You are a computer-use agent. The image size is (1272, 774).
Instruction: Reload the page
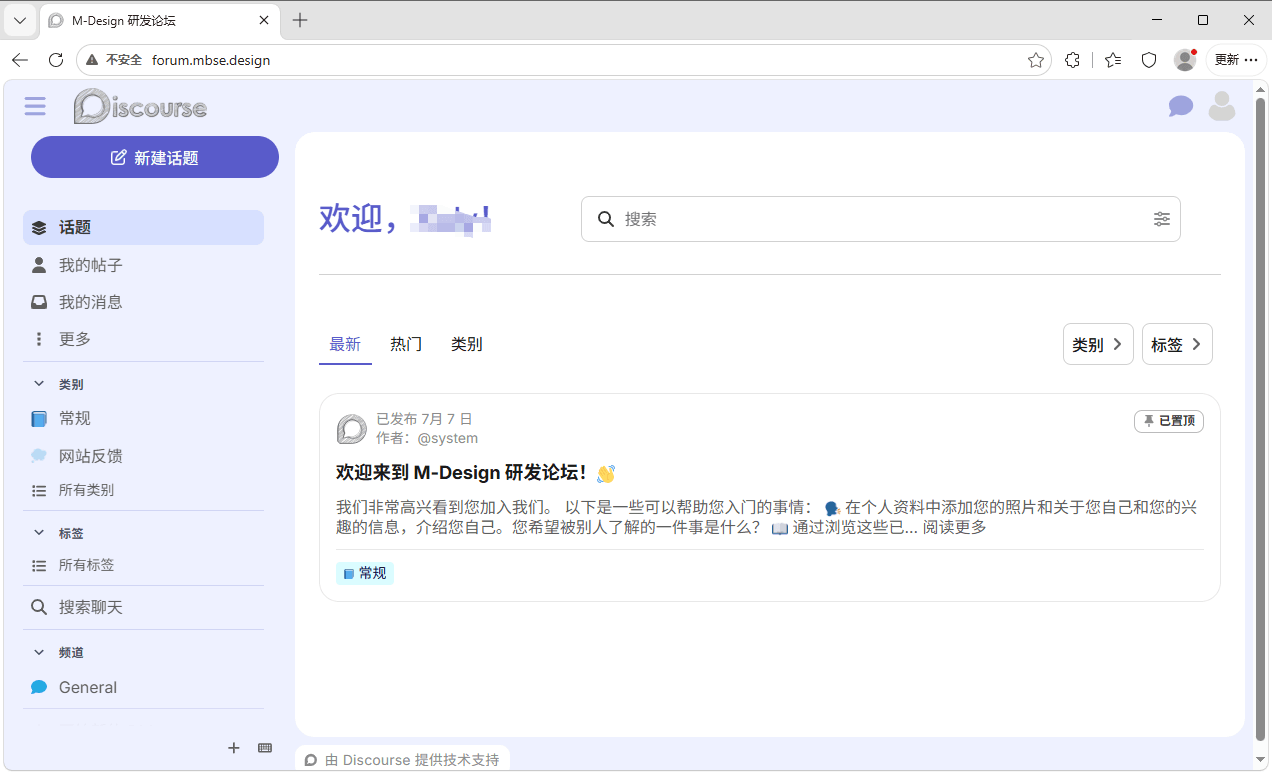click(x=56, y=60)
